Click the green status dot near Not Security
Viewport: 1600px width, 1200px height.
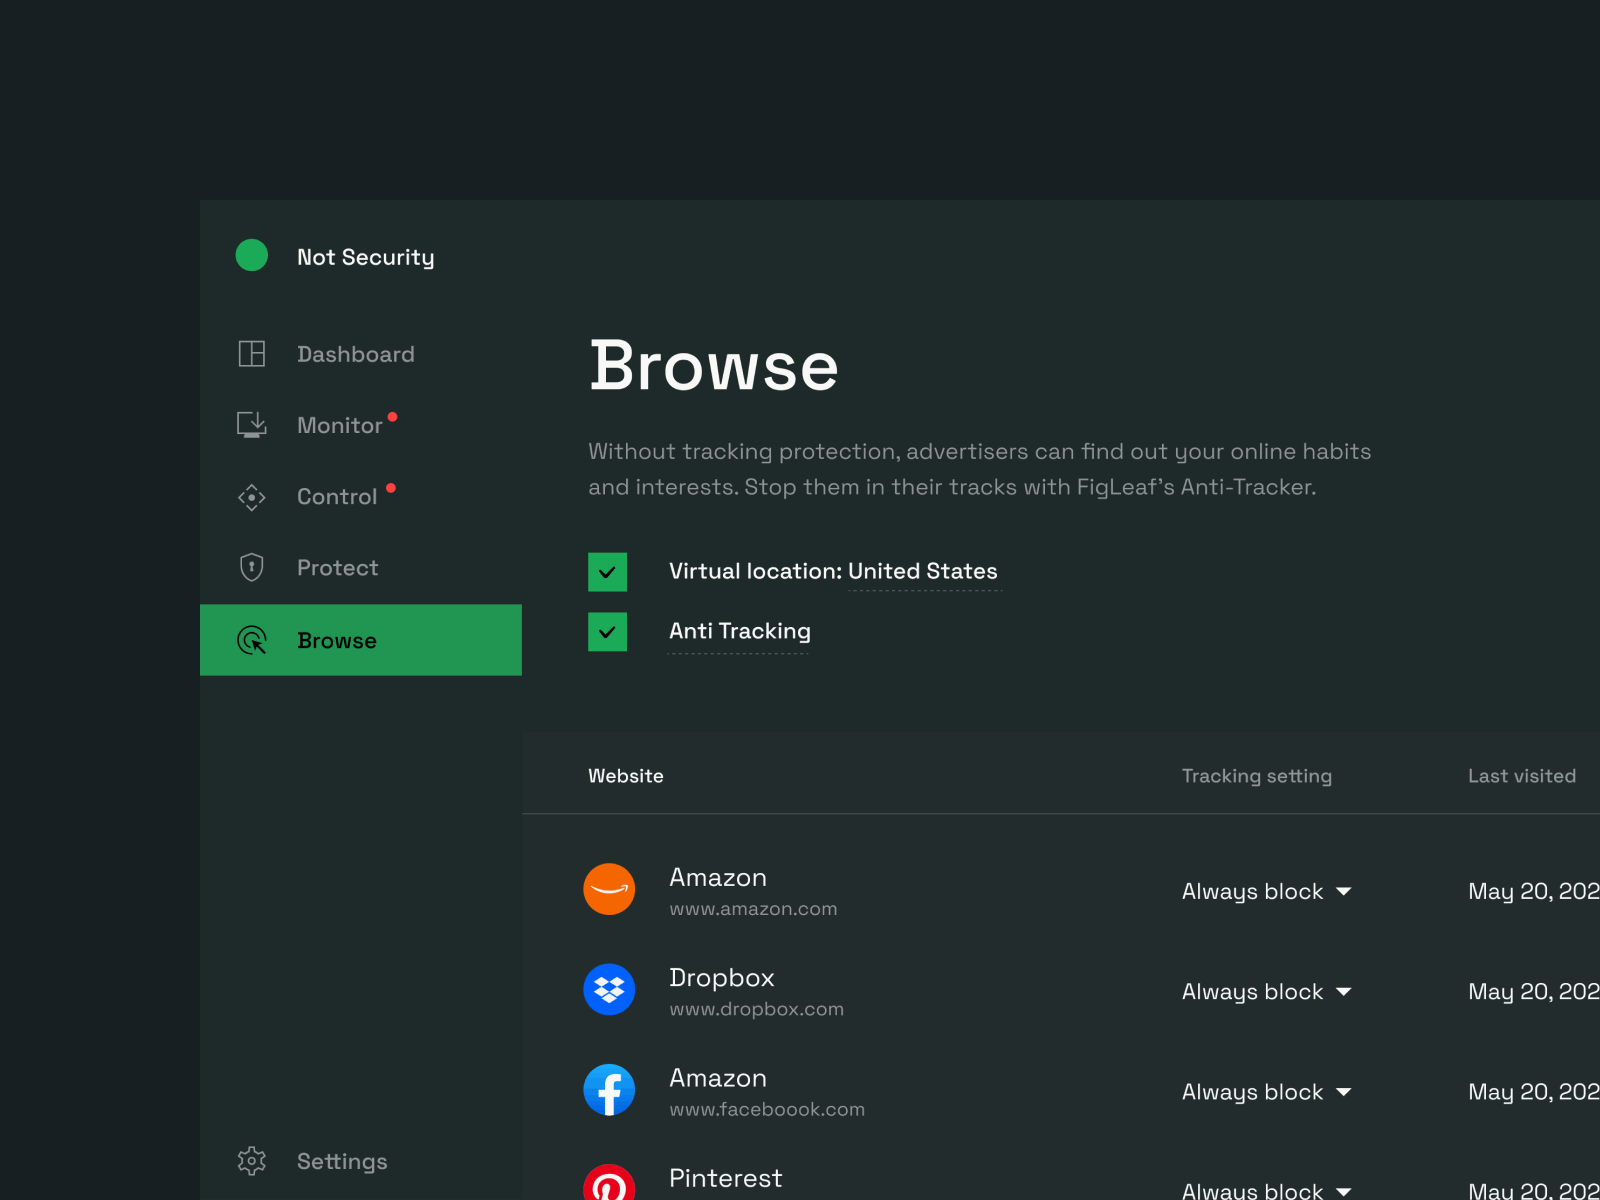tap(251, 256)
